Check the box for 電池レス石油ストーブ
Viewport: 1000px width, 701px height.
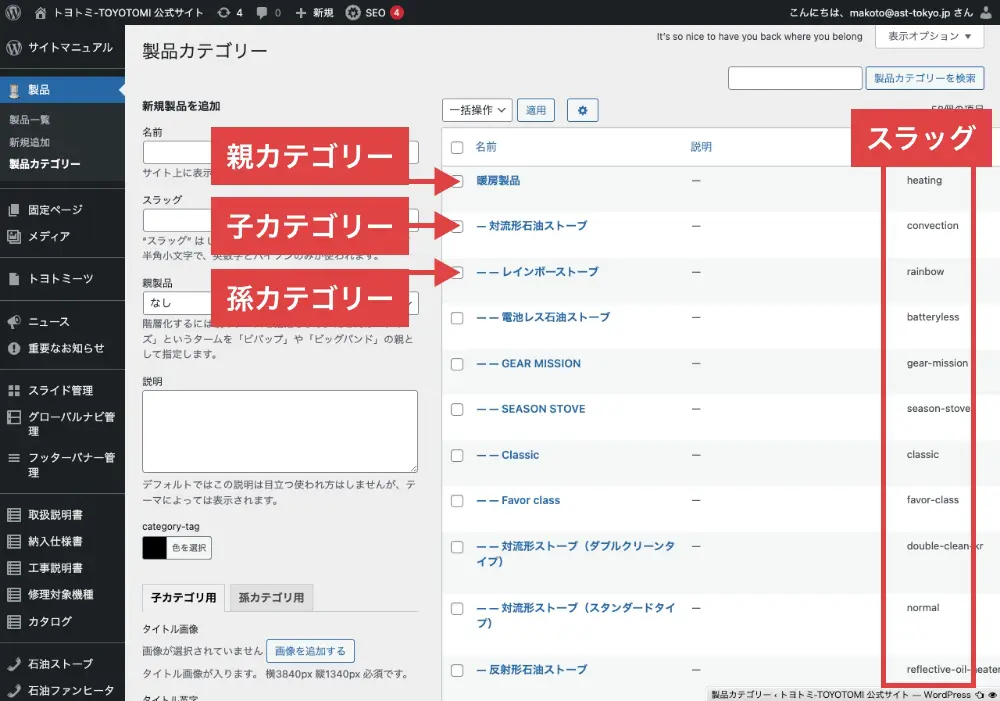(457, 318)
